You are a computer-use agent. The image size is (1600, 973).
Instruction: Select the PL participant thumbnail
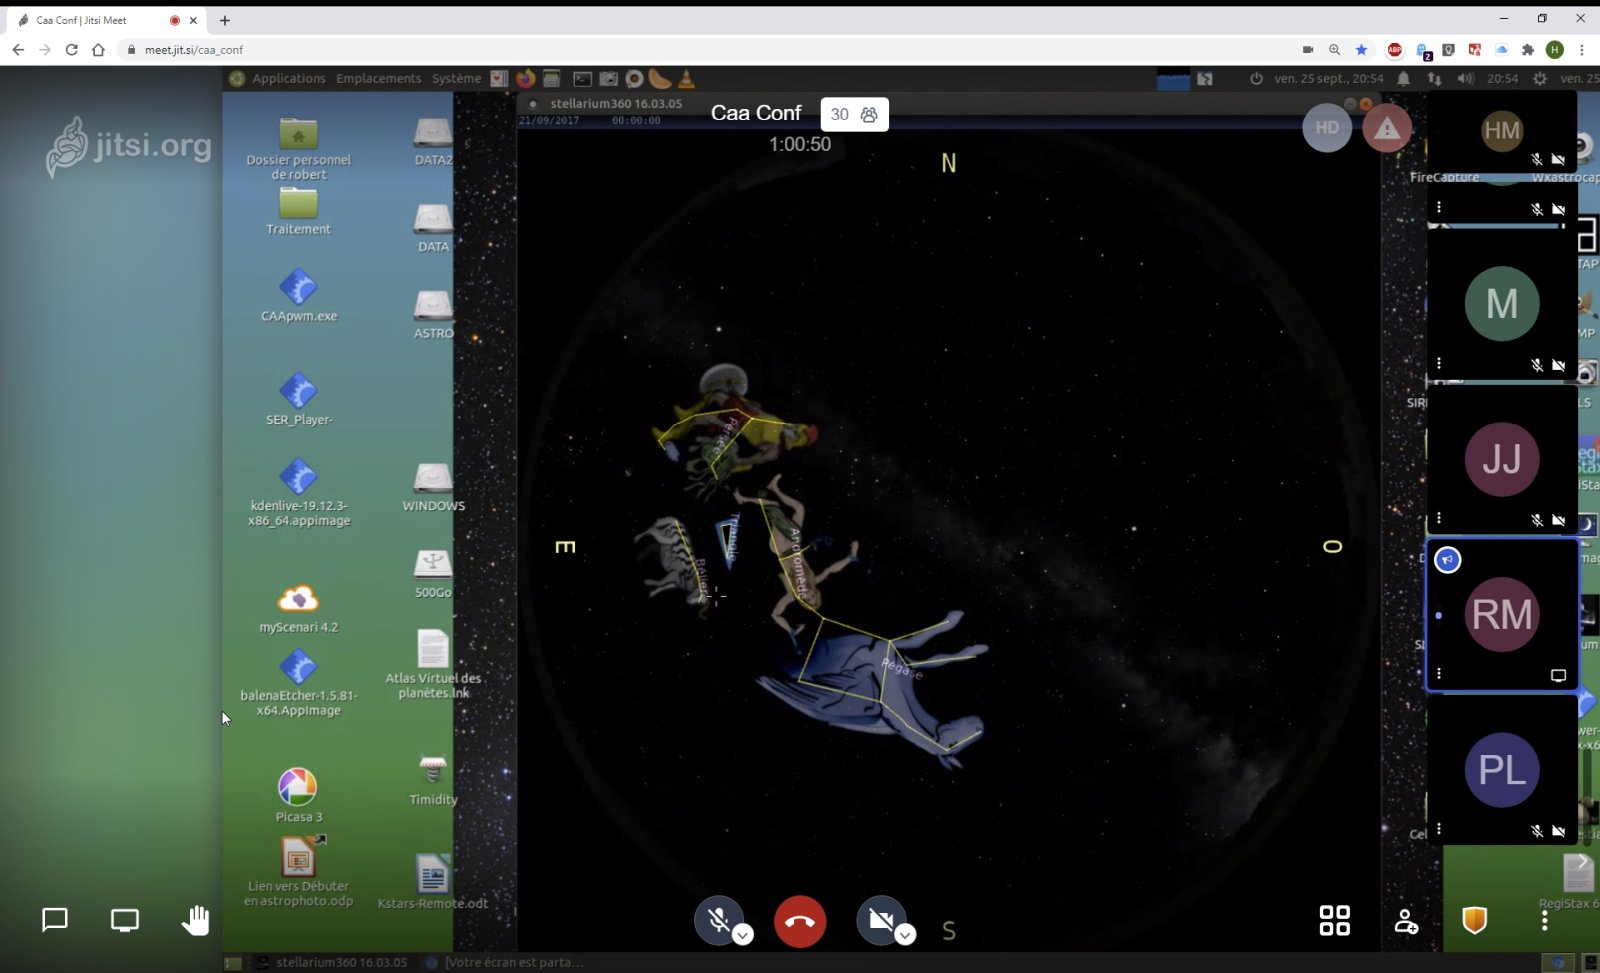click(x=1502, y=770)
